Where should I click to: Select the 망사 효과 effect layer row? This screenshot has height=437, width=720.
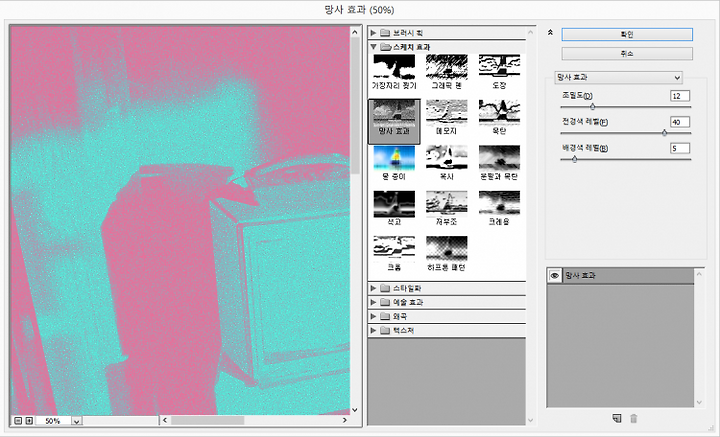[620, 275]
